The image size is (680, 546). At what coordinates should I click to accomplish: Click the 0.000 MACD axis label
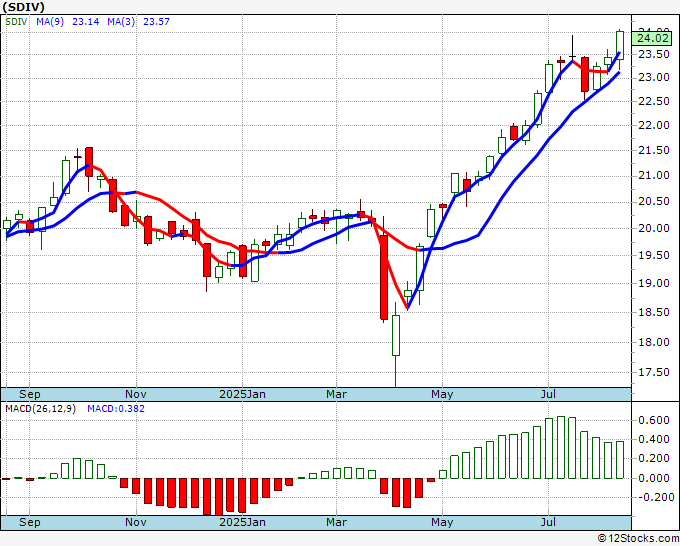point(654,478)
